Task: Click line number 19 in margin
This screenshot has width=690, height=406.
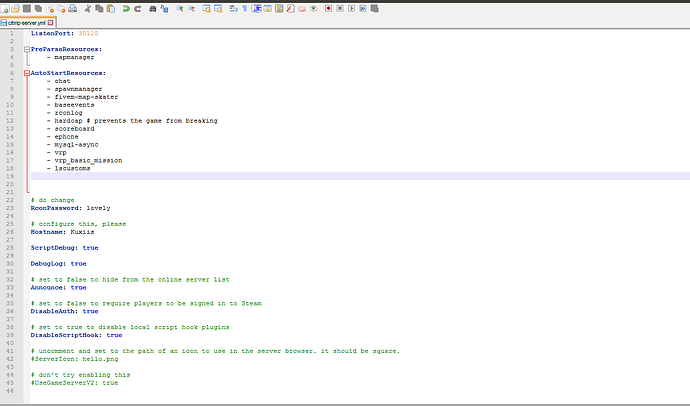Action: (x=10, y=176)
